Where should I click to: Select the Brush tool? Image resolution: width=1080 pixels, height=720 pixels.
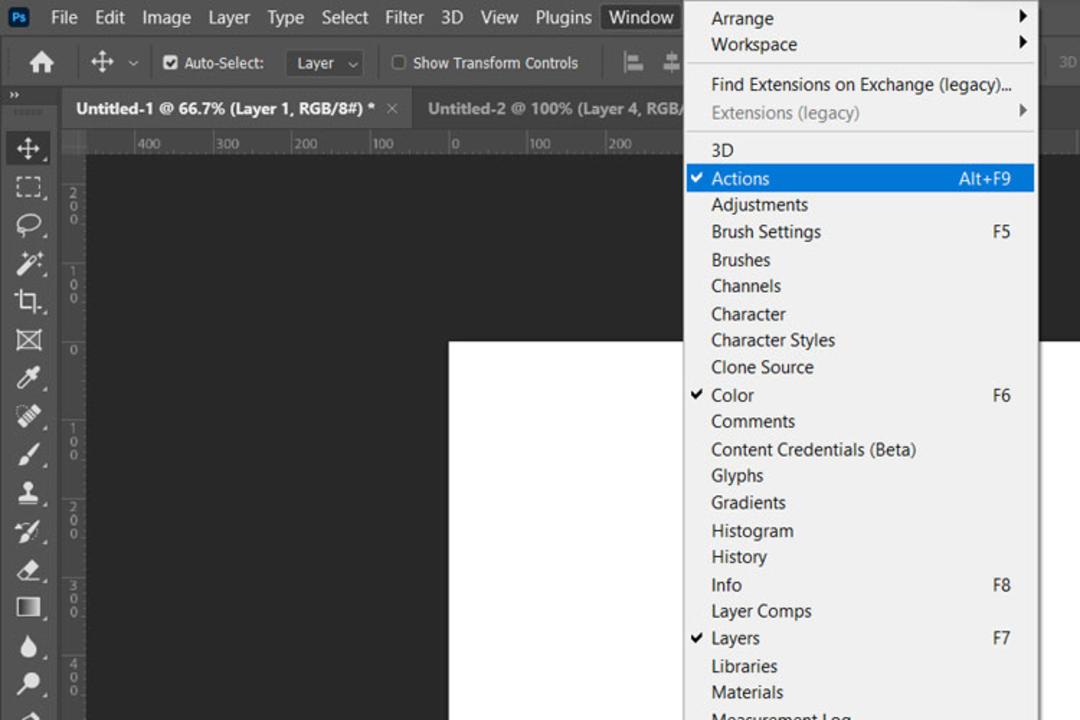pos(28,455)
